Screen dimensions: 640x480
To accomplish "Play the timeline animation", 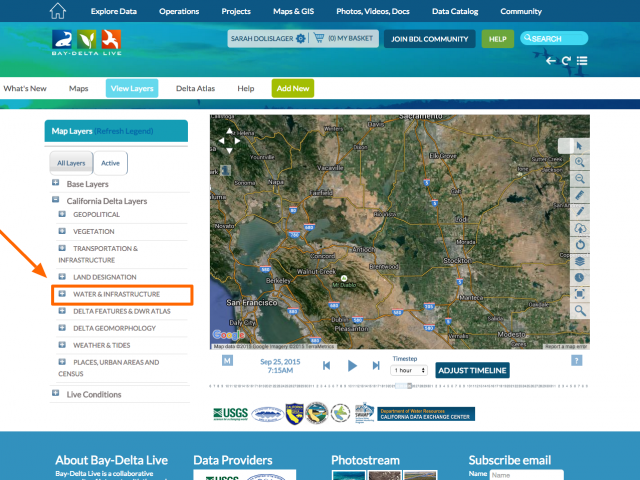I will click(x=352, y=365).
